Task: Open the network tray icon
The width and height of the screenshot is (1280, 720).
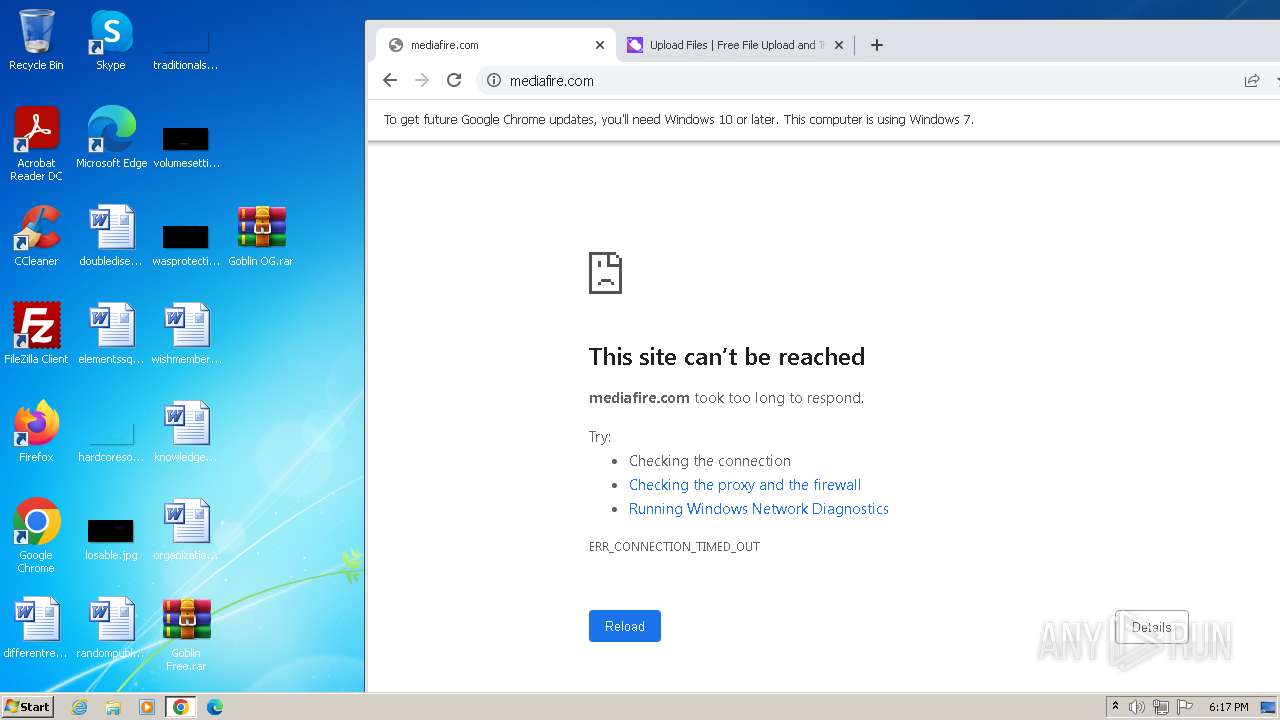Action: 1161,707
